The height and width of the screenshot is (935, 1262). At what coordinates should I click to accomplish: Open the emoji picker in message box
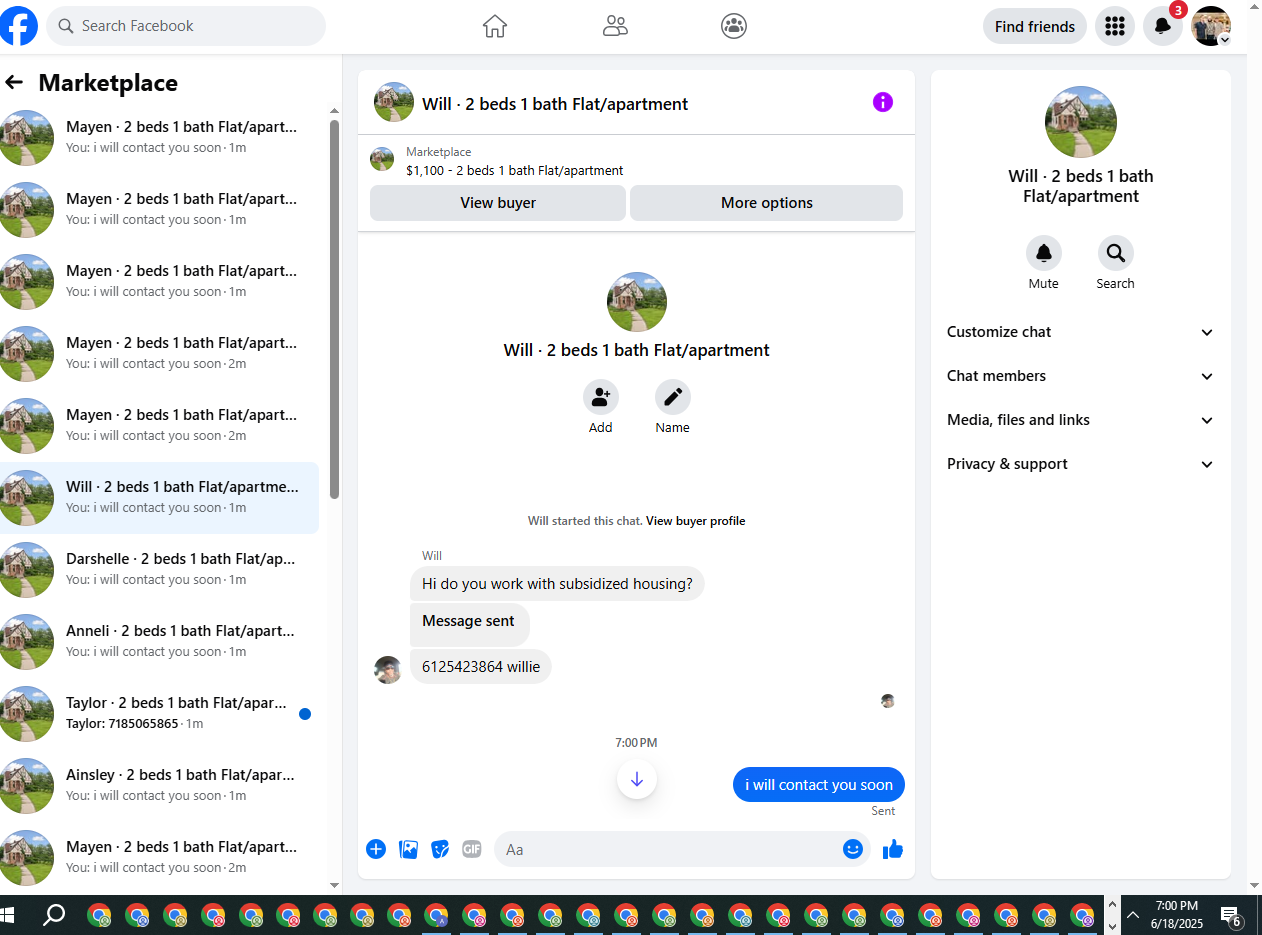[x=853, y=849]
